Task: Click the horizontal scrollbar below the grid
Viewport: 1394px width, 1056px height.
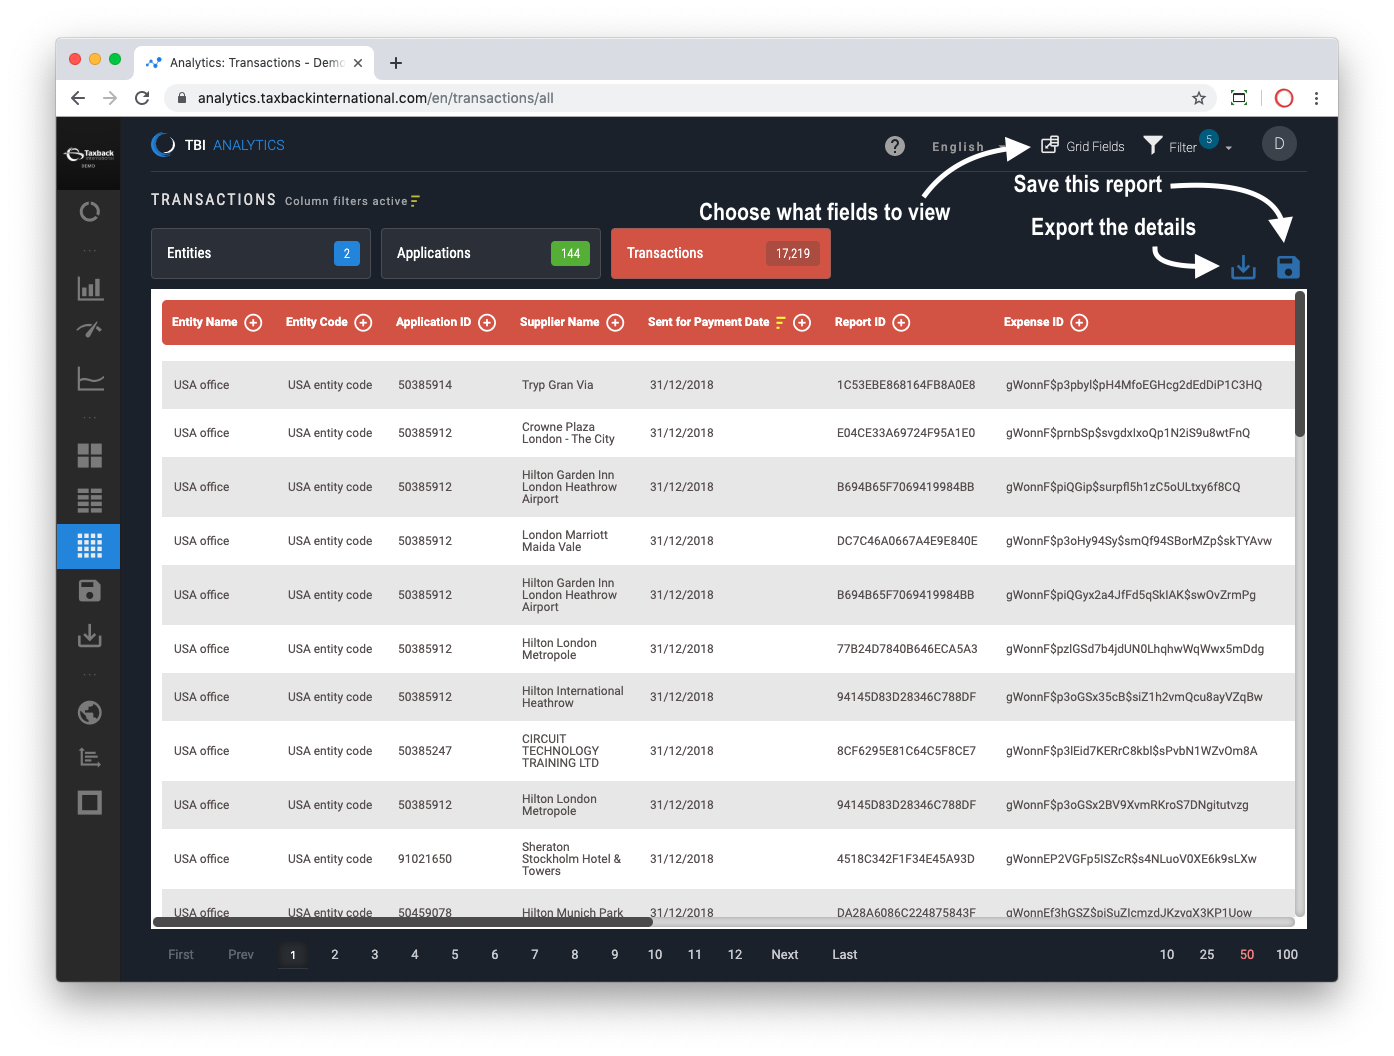Action: (403, 922)
